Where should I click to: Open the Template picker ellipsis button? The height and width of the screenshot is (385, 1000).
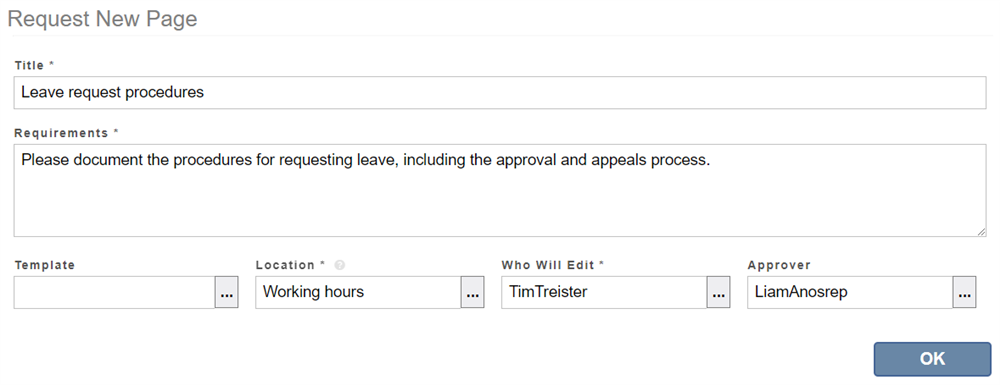tap(226, 293)
